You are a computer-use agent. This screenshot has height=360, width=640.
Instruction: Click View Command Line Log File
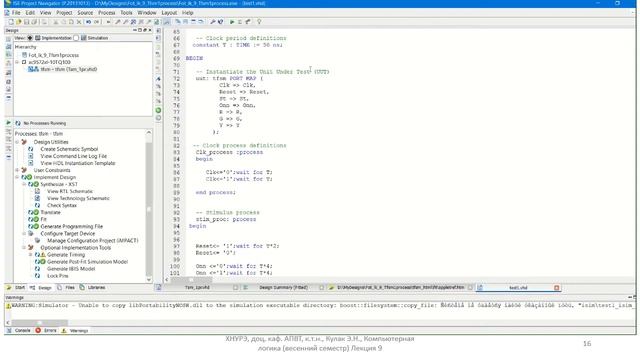point(73,156)
